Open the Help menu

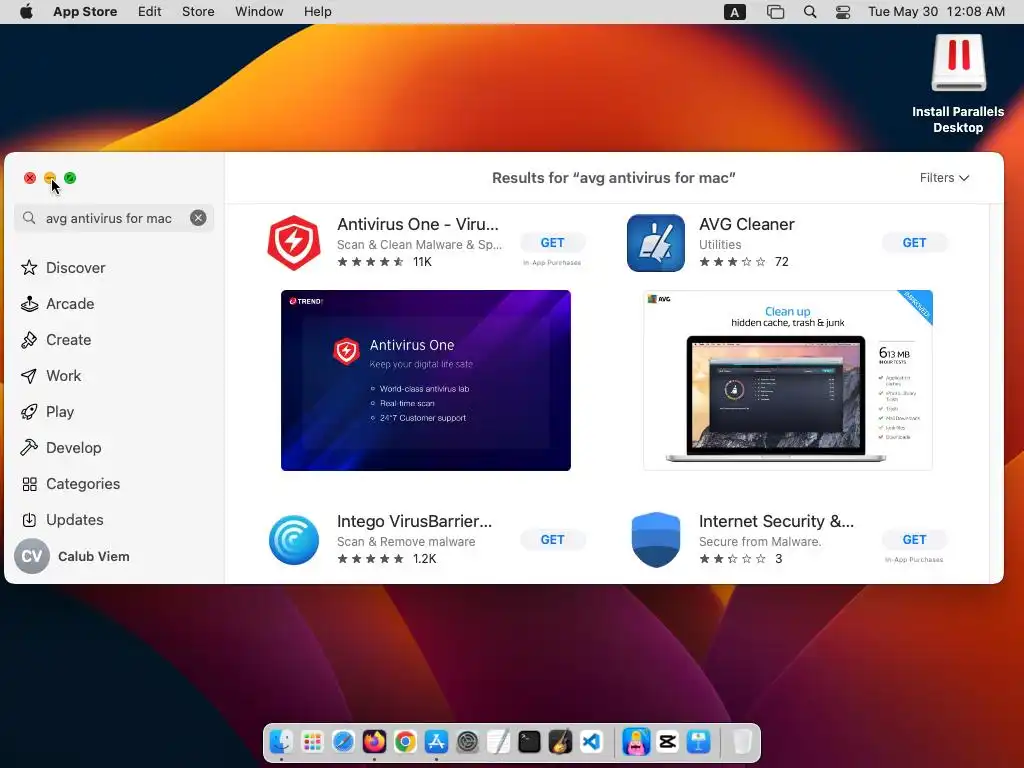pyautogui.click(x=317, y=12)
